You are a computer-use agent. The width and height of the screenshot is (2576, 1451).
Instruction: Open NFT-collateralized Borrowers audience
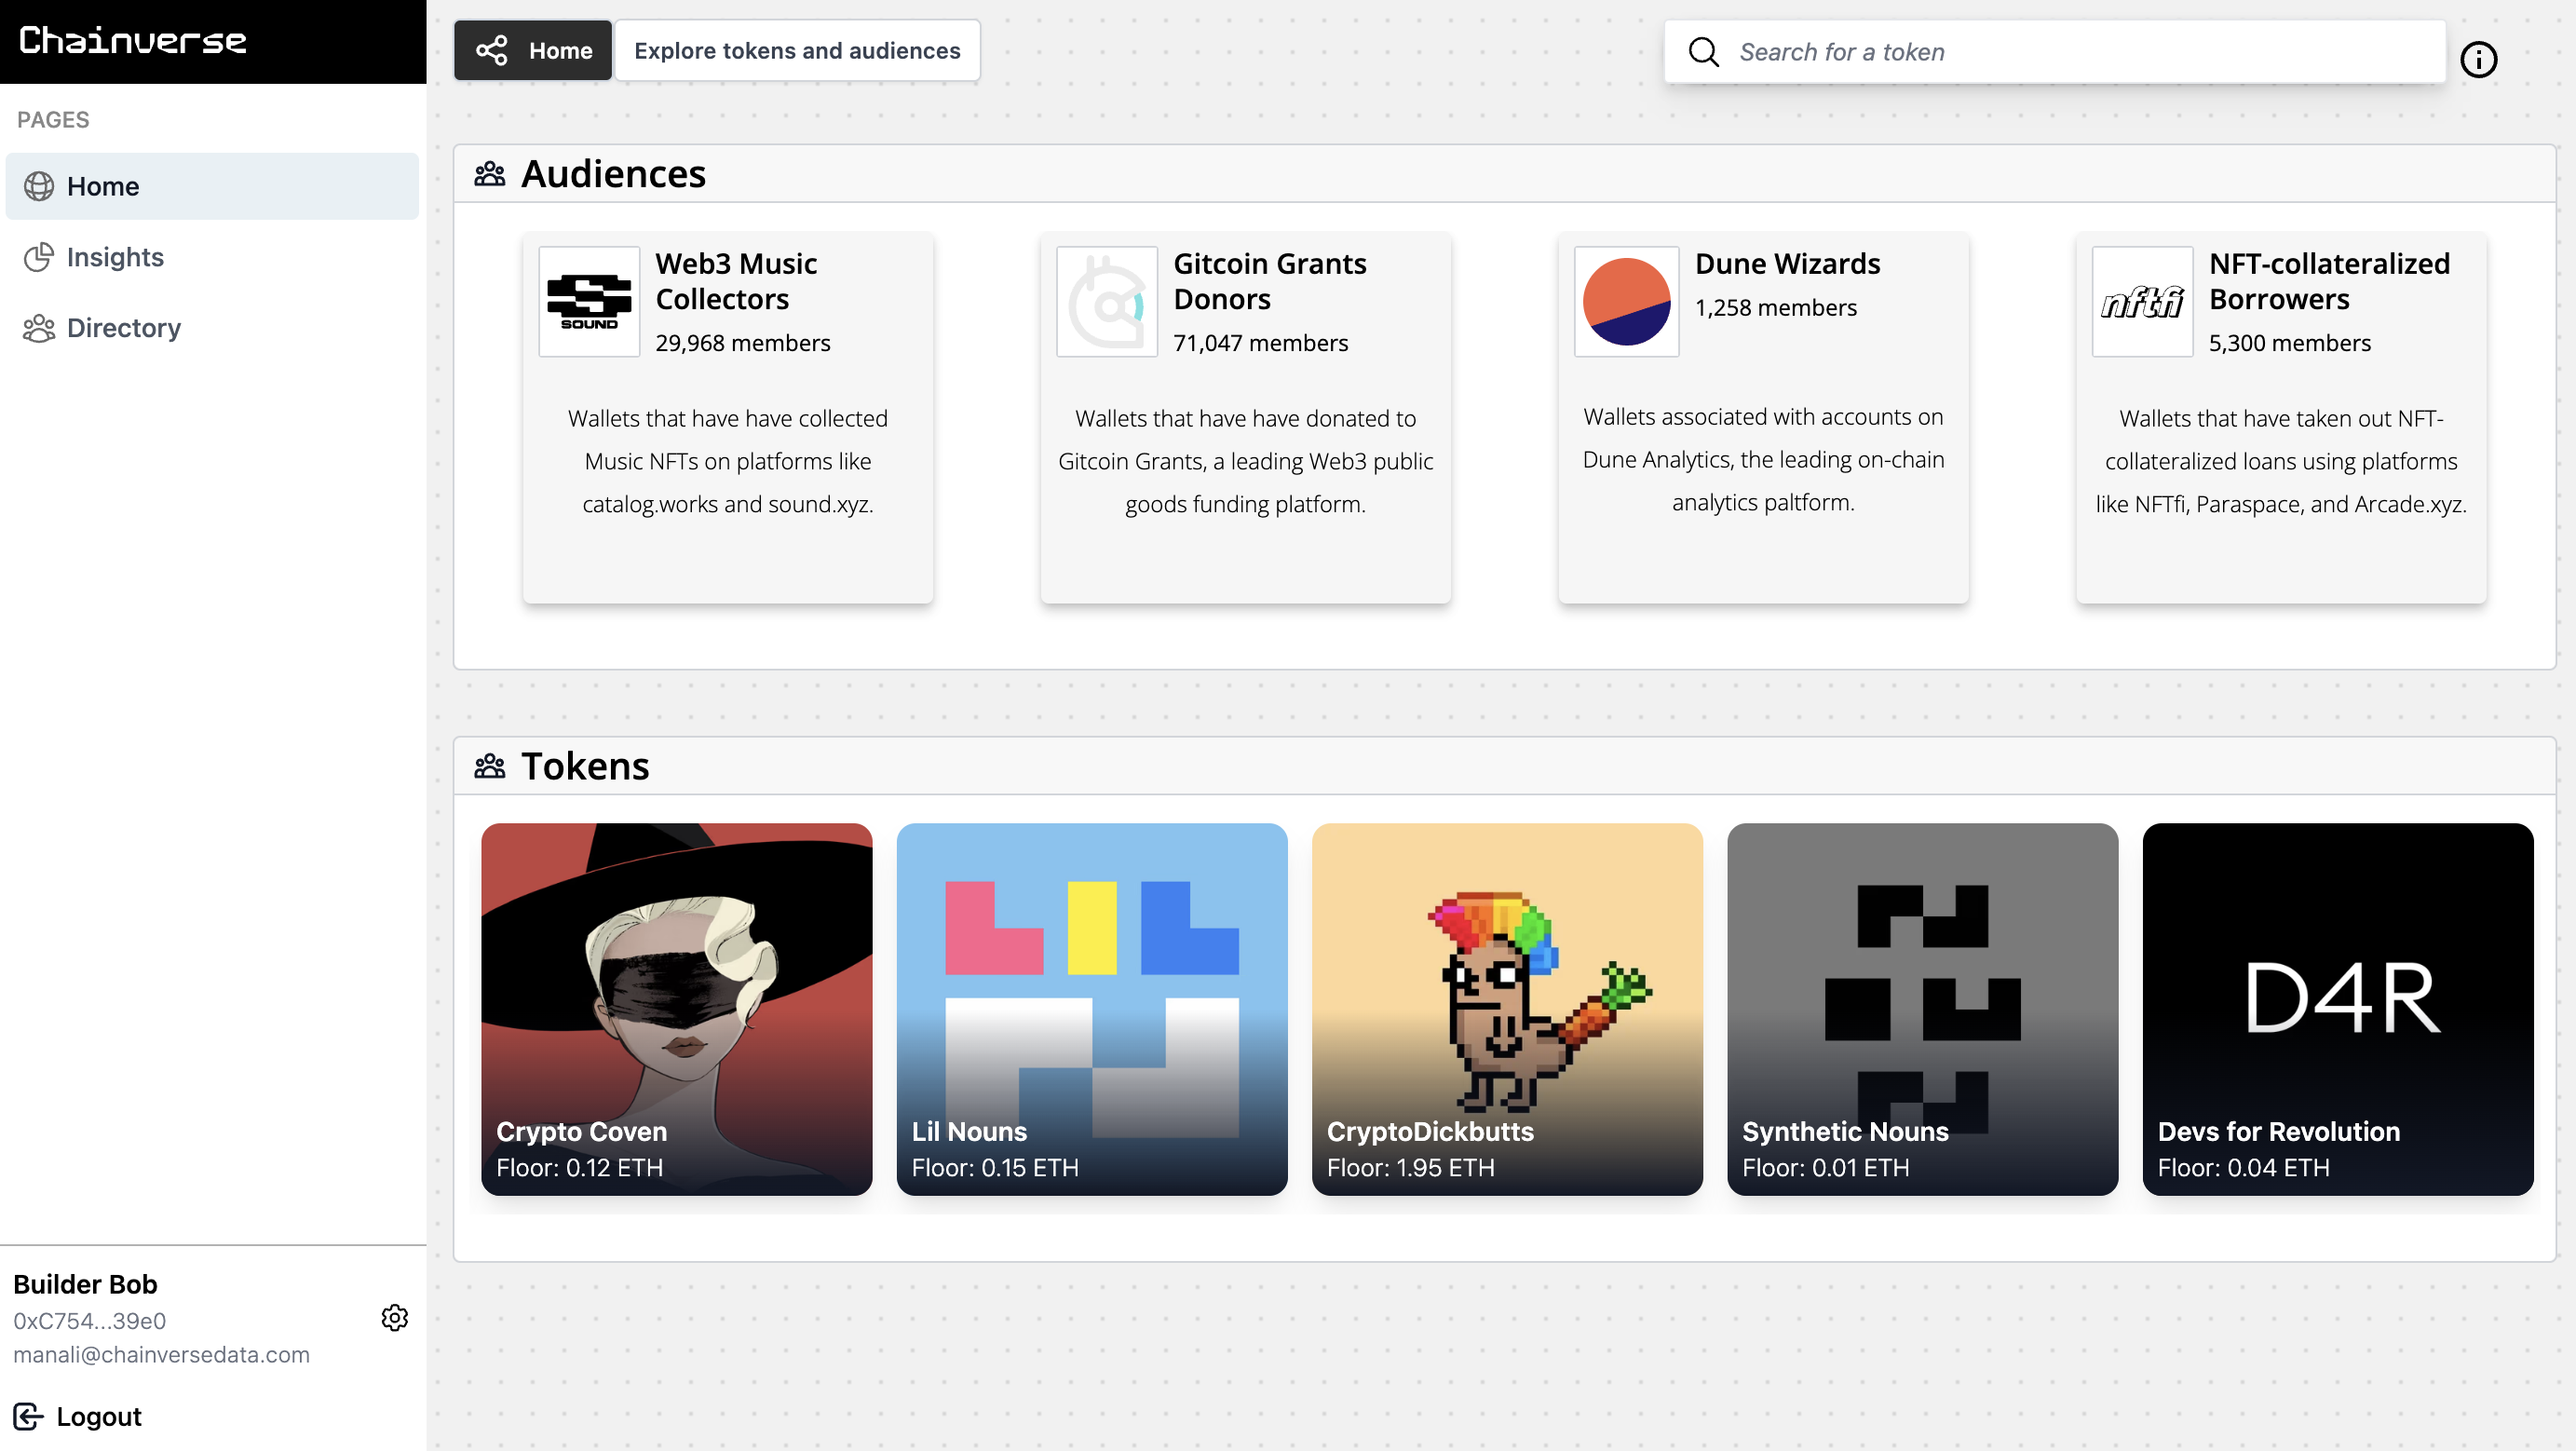[x=2282, y=418]
